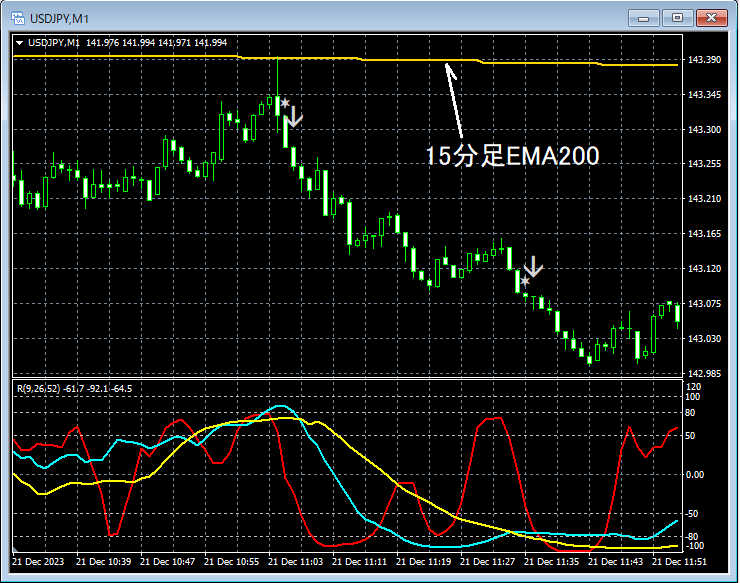Click the indicator scale value -100
740x583 pixels.
pos(693,546)
